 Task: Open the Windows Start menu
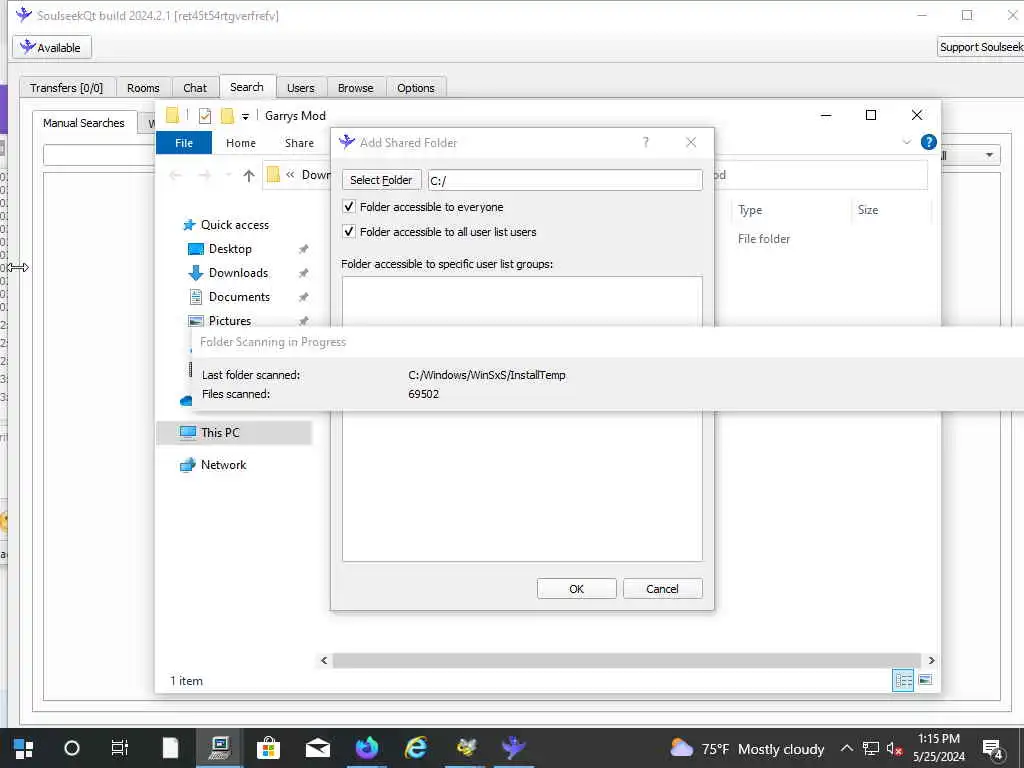point(24,748)
